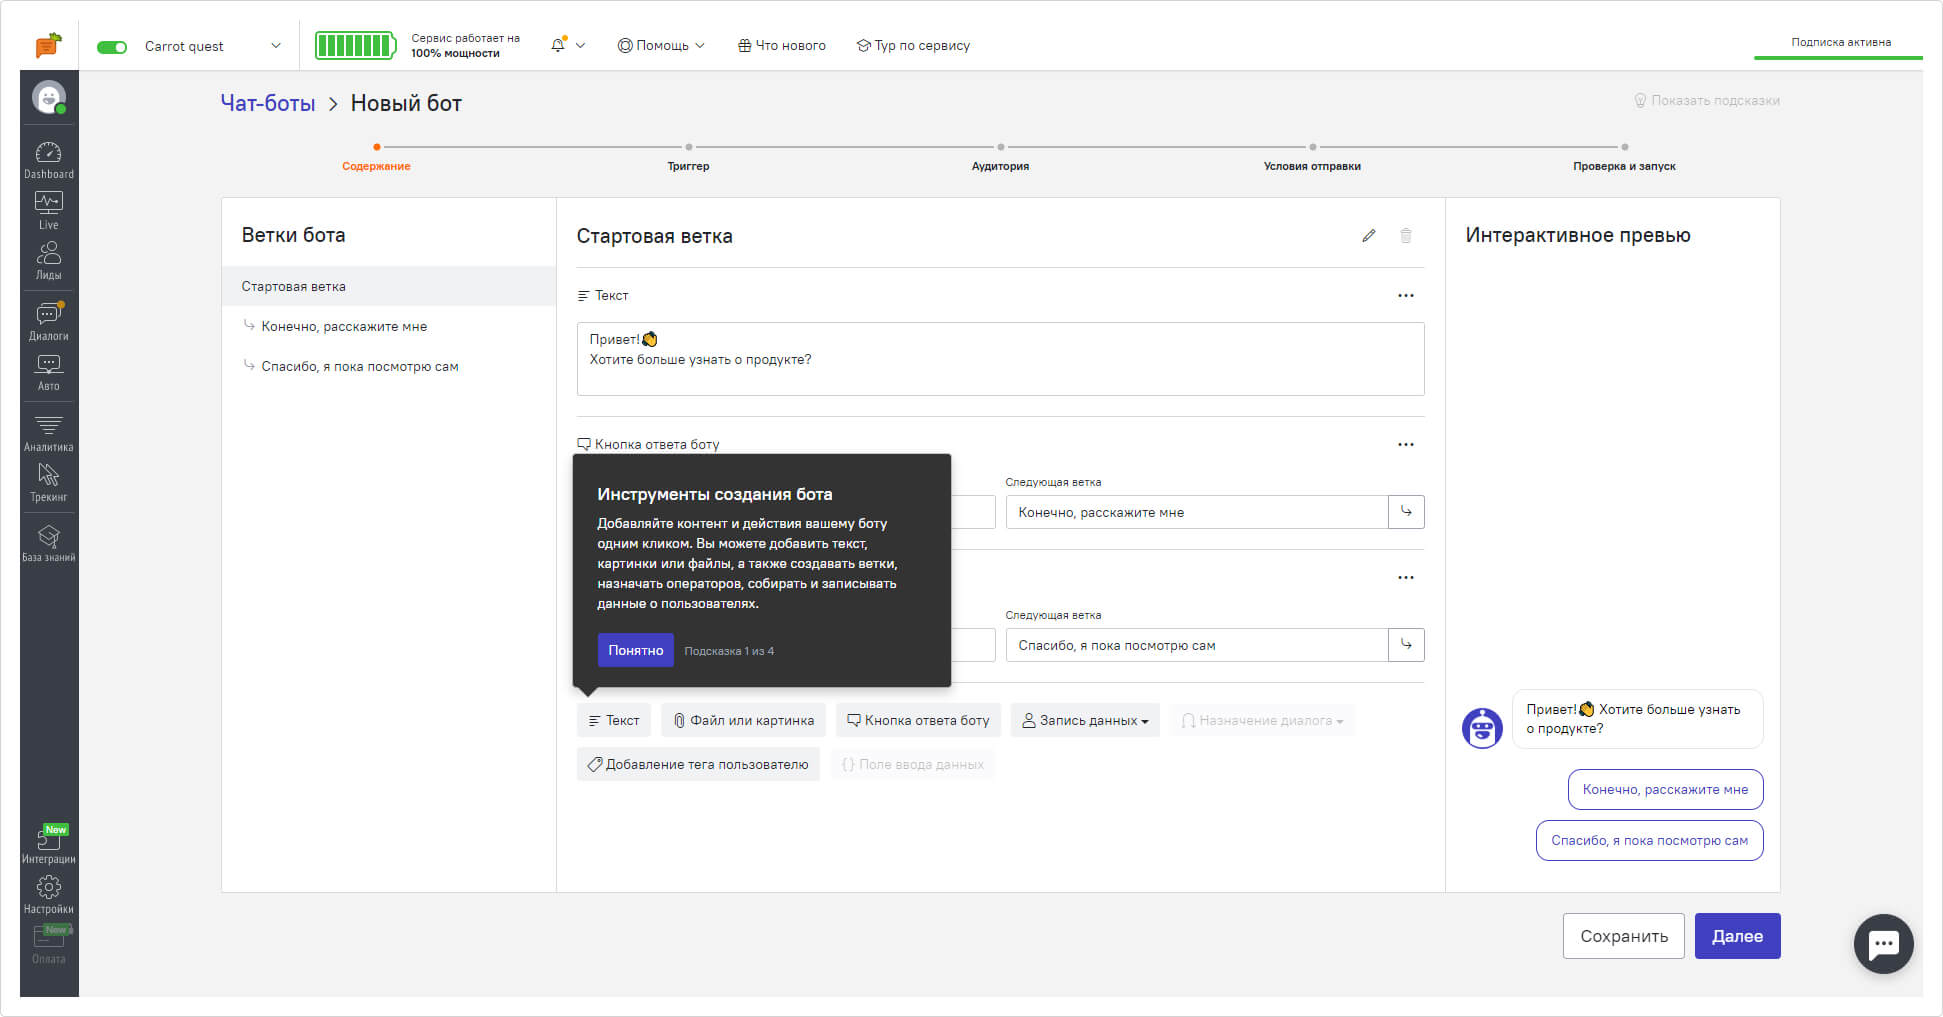Expand the Carrot quest project dropdown

(x=276, y=46)
